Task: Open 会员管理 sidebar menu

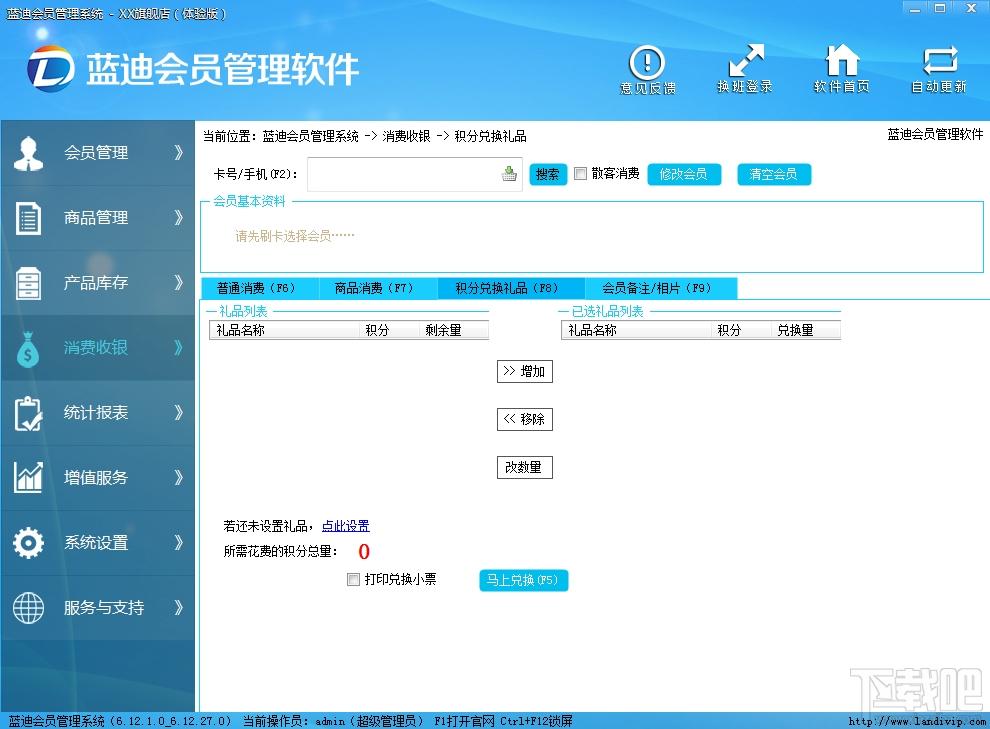Action: point(97,153)
